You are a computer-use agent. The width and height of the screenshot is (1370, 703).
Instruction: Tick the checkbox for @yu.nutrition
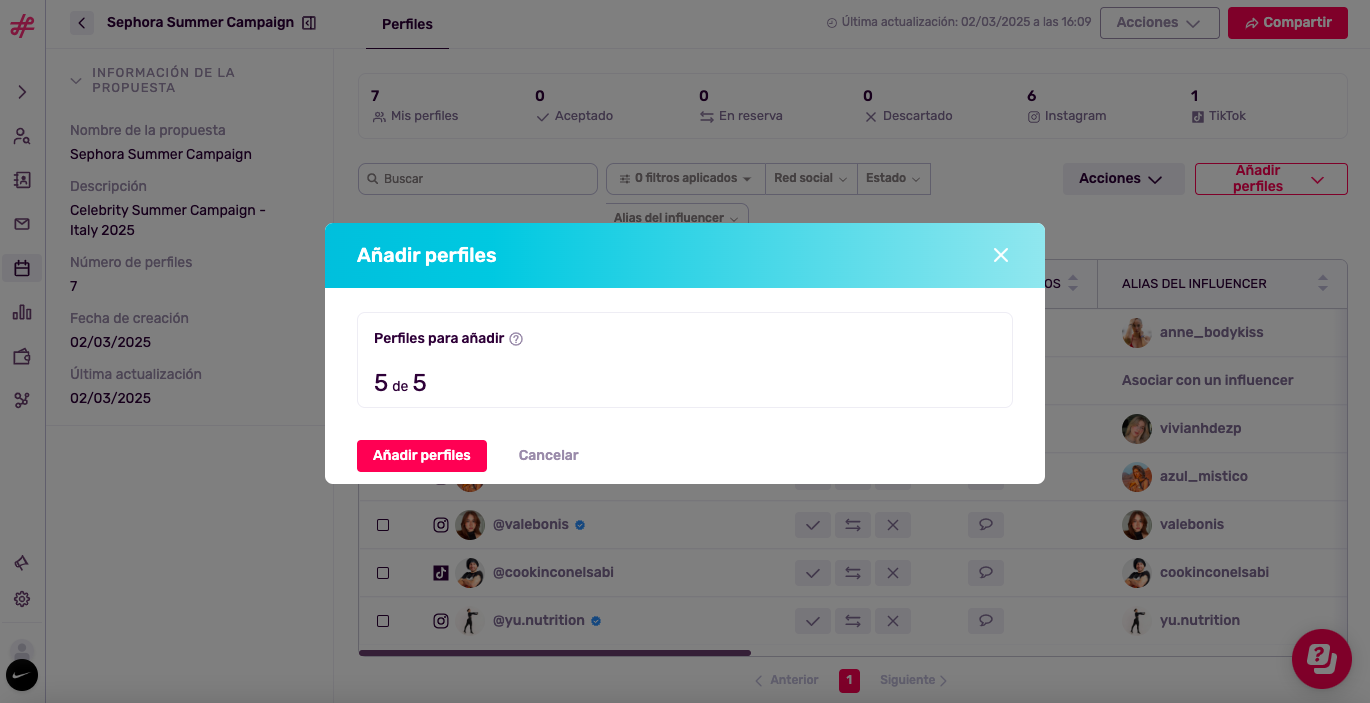click(x=383, y=621)
